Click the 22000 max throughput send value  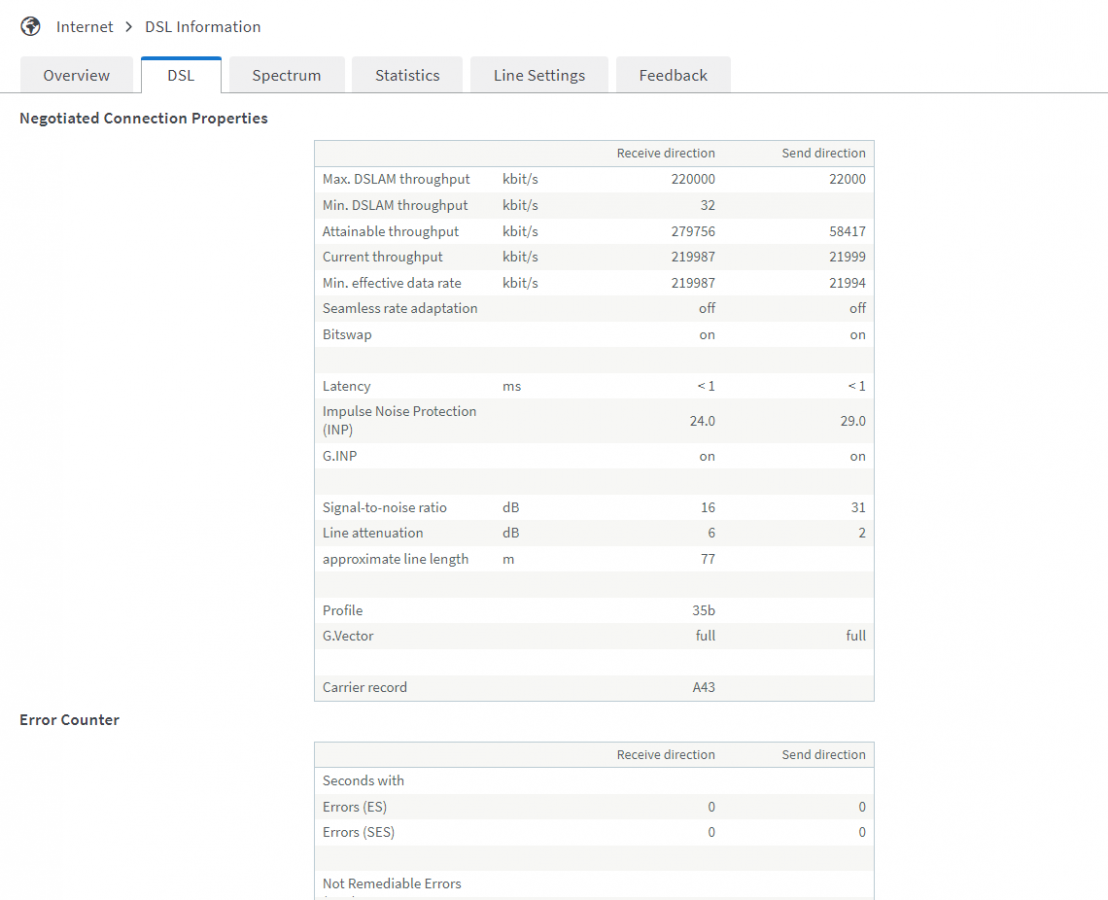click(x=847, y=179)
